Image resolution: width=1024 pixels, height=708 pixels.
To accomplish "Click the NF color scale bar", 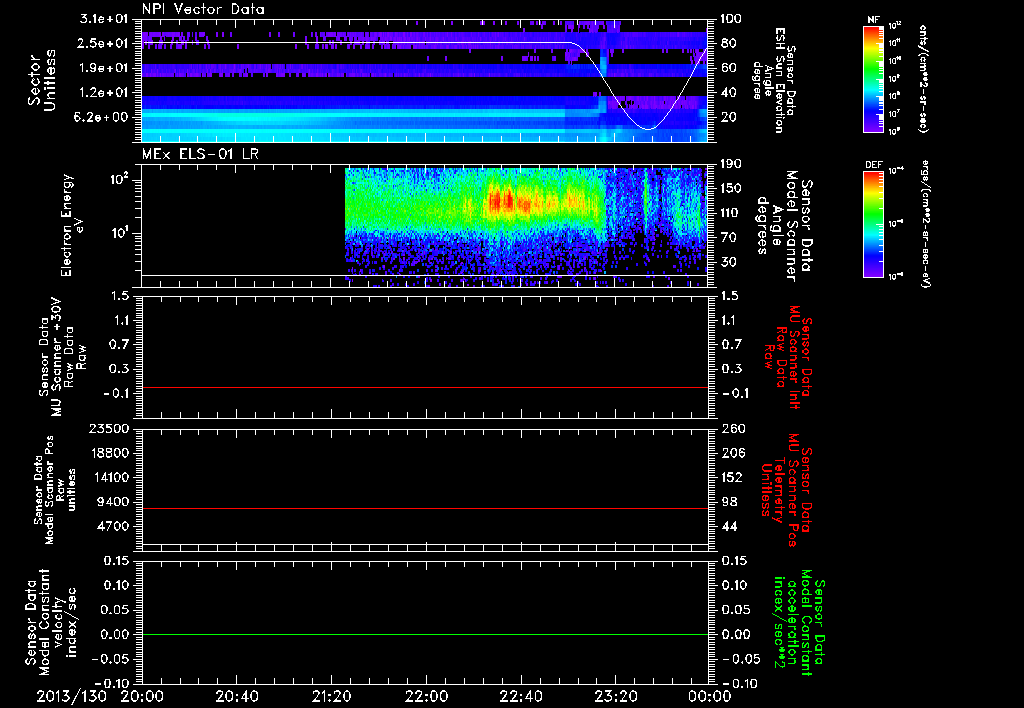I will [x=873, y=79].
